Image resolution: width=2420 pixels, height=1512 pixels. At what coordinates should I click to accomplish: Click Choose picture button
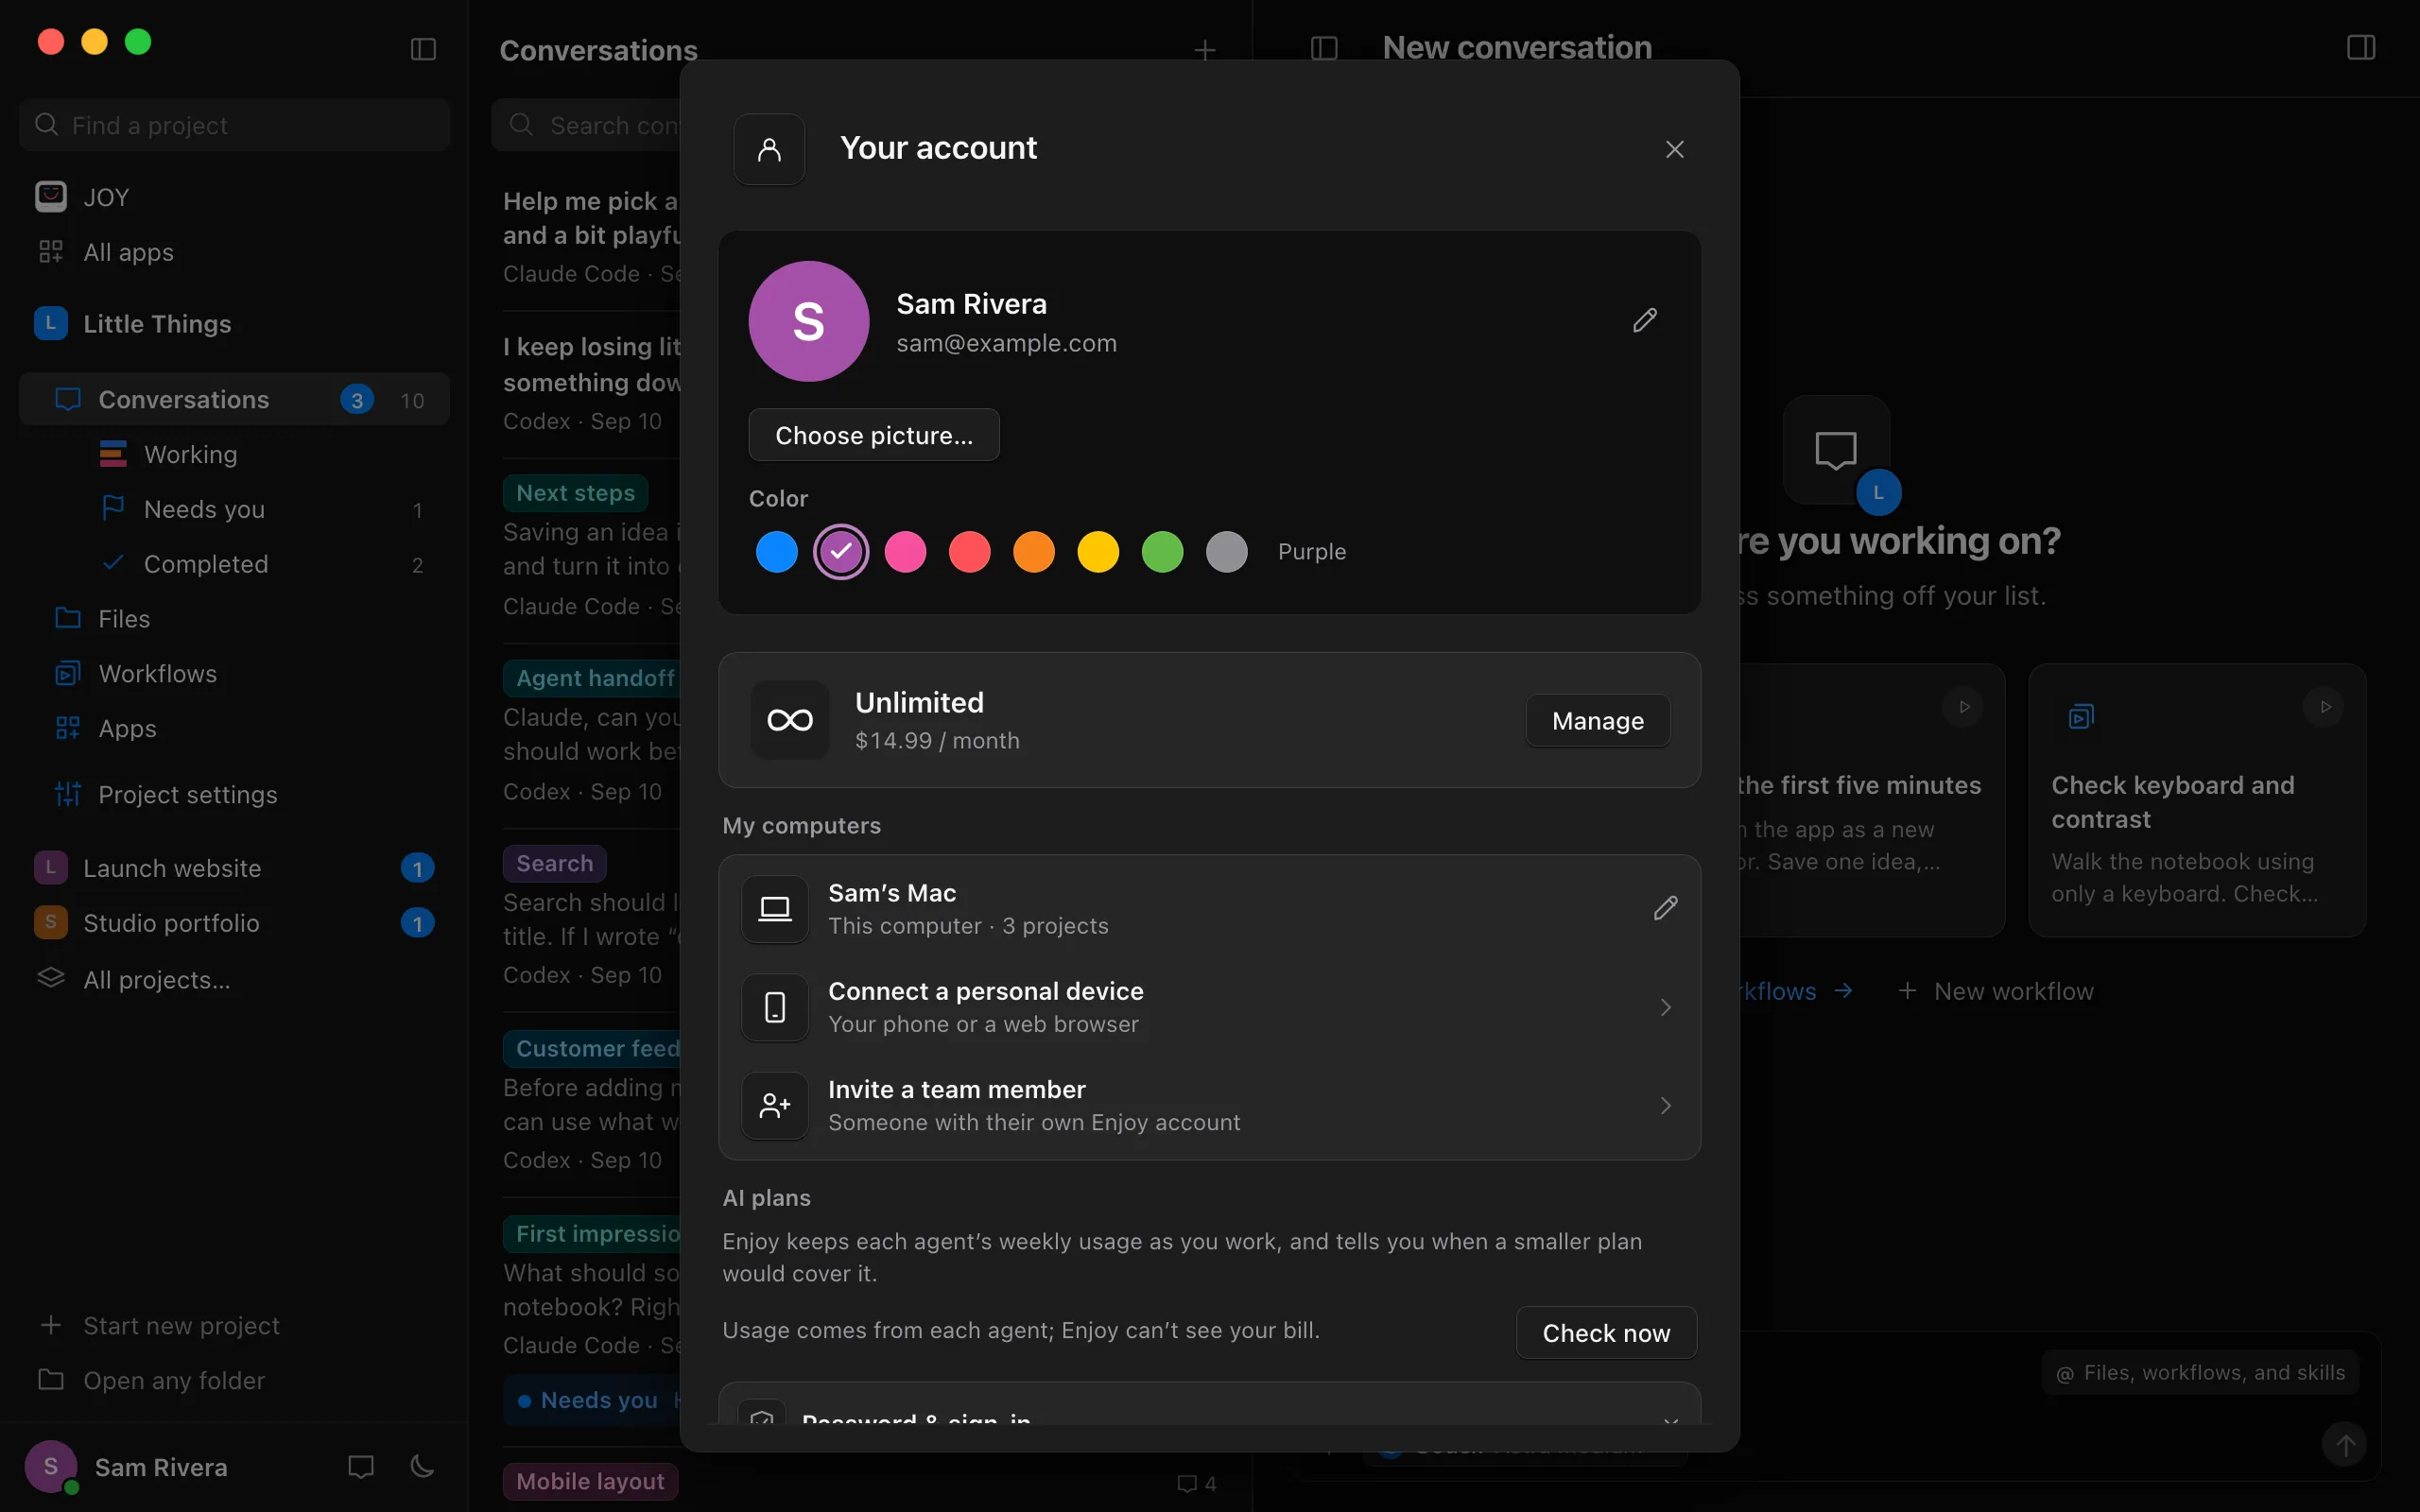(874, 435)
